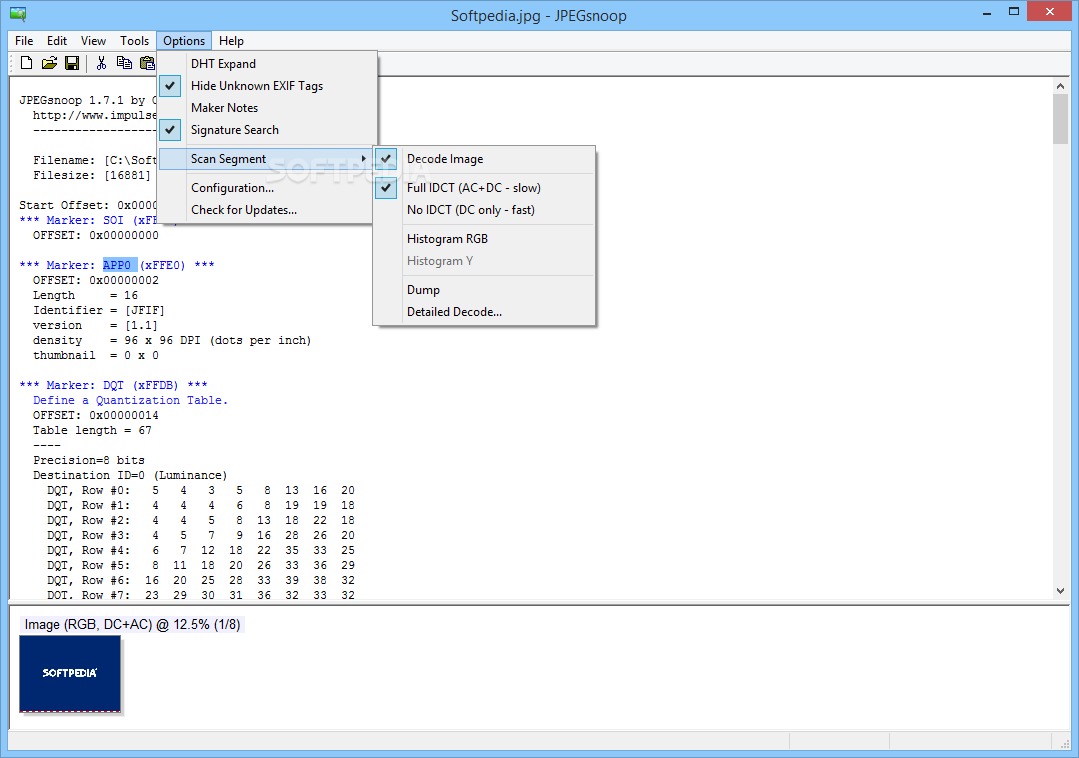Close the JPEGsnoop window
Image resolution: width=1079 pixels, height=758 pixels.
[1050, 12]
